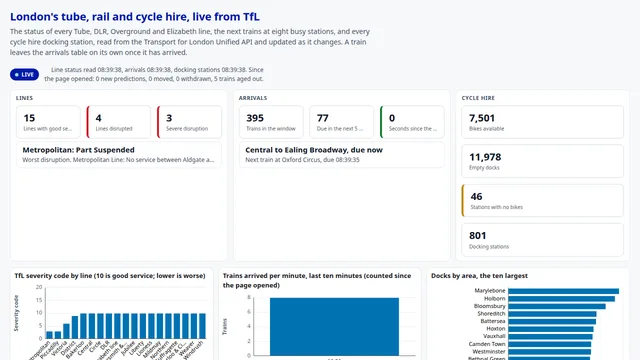Click the Camden Town bar in docks chart

click(549, 344)
